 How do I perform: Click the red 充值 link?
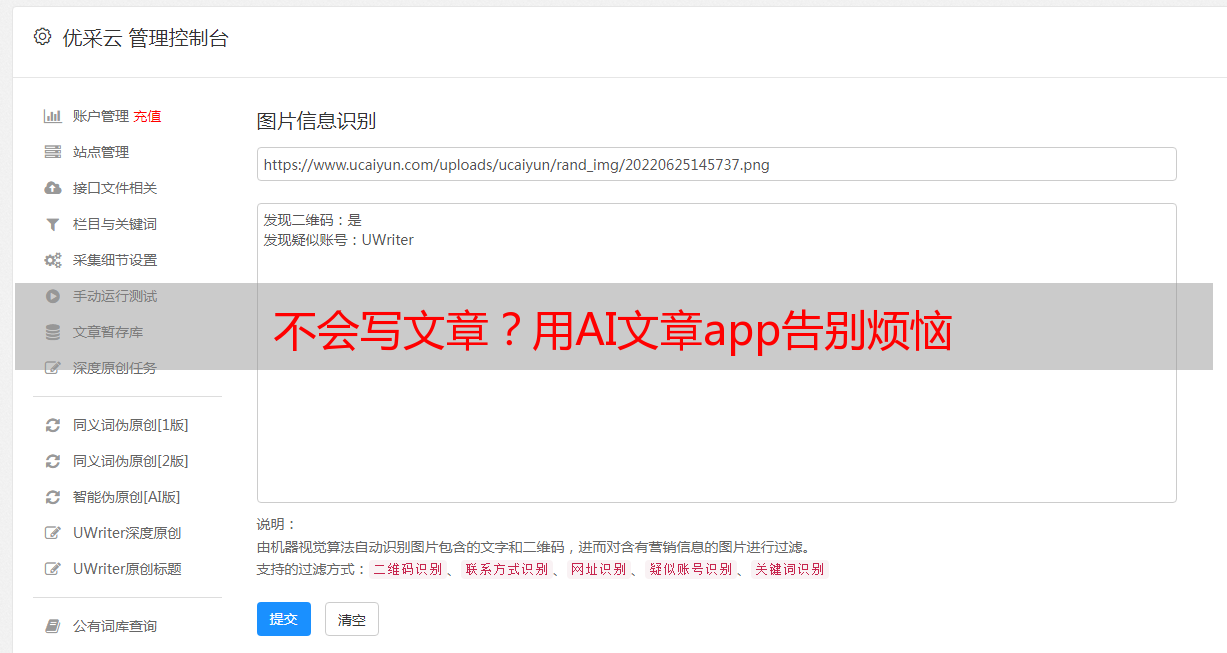147,116
